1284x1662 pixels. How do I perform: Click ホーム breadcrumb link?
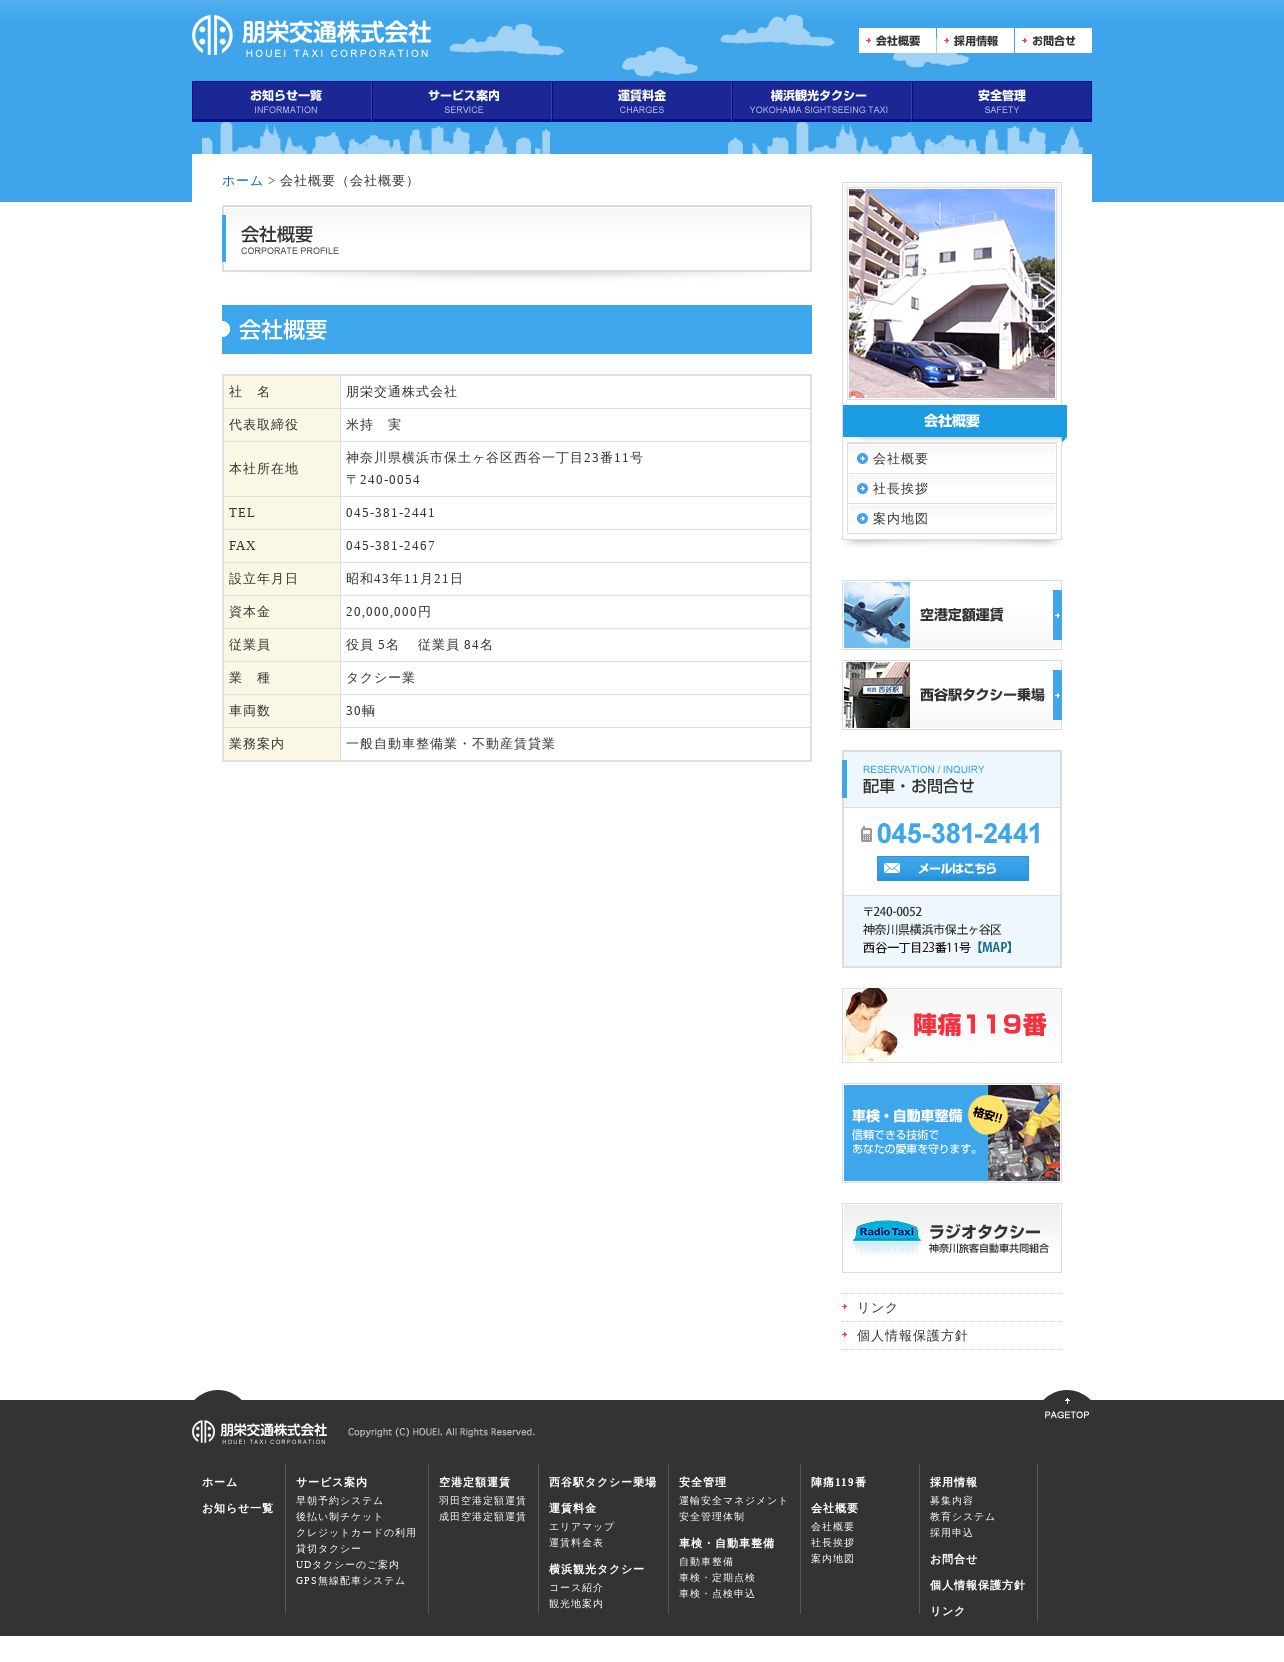pyautogui.click(x=242, y=181)
